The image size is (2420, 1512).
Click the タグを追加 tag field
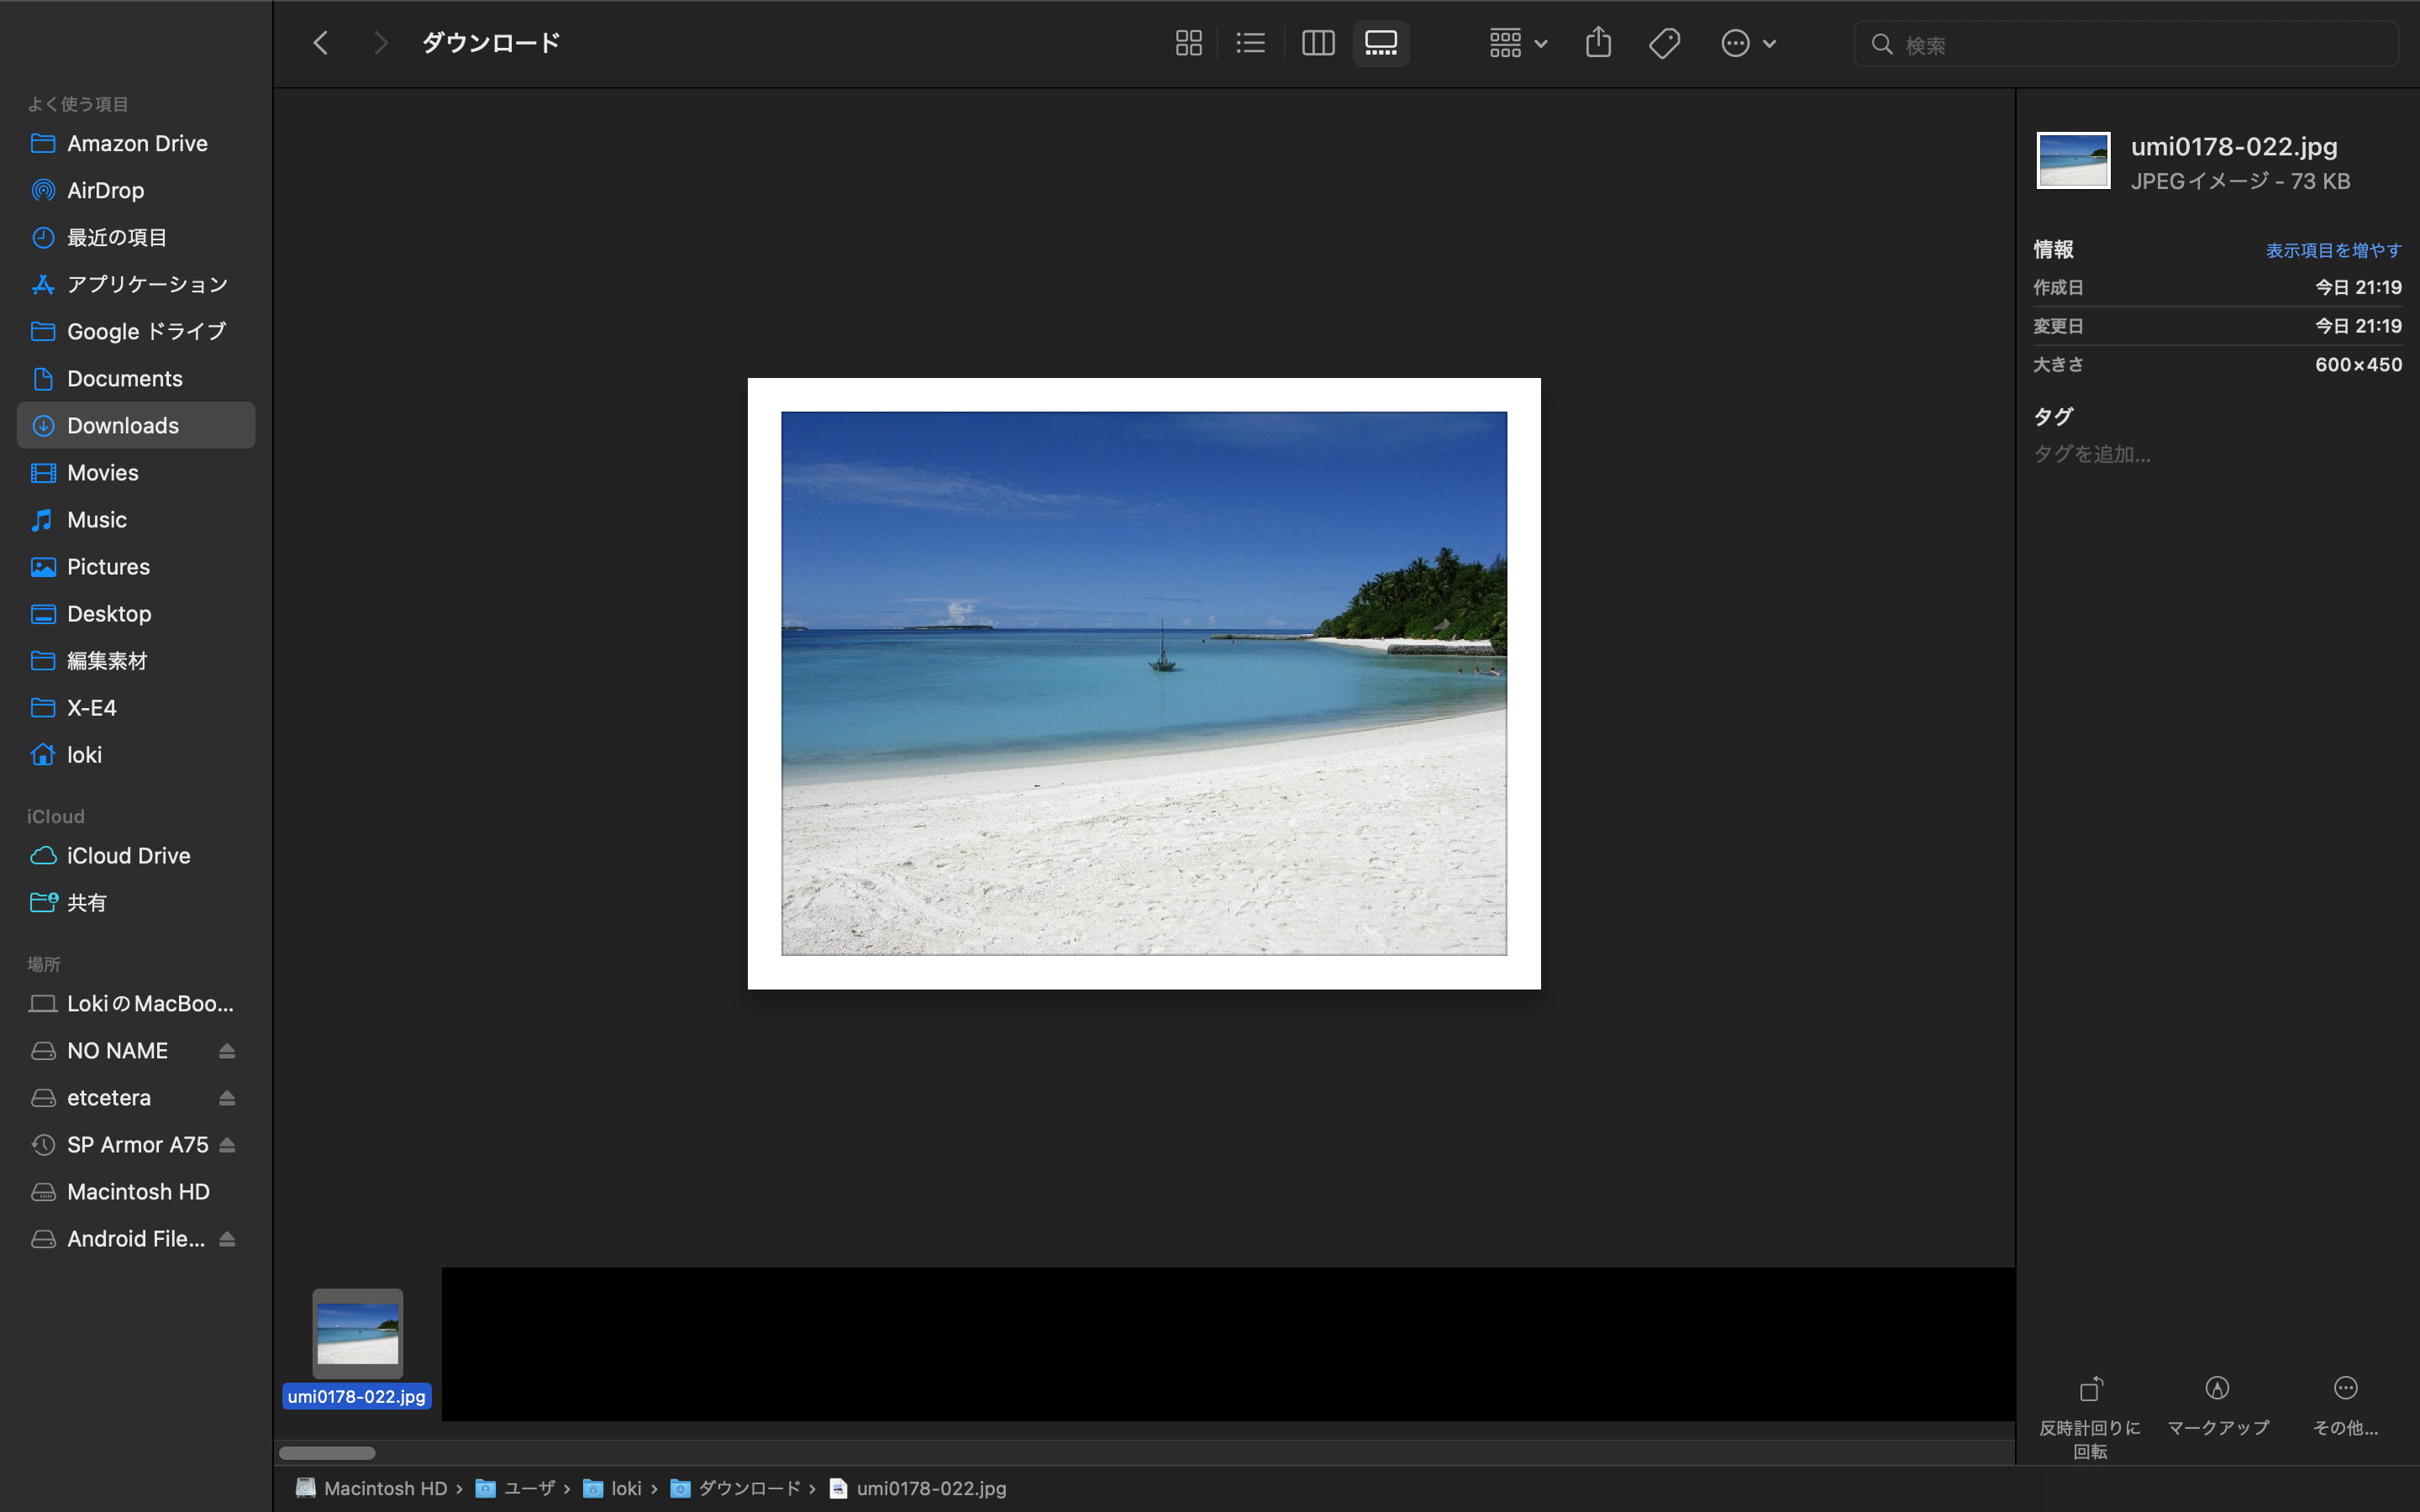click(x=2092, y=454)
